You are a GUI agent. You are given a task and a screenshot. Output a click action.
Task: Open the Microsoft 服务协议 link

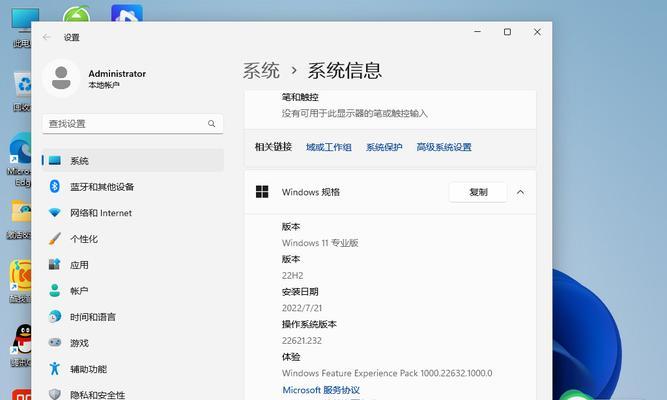321,390
